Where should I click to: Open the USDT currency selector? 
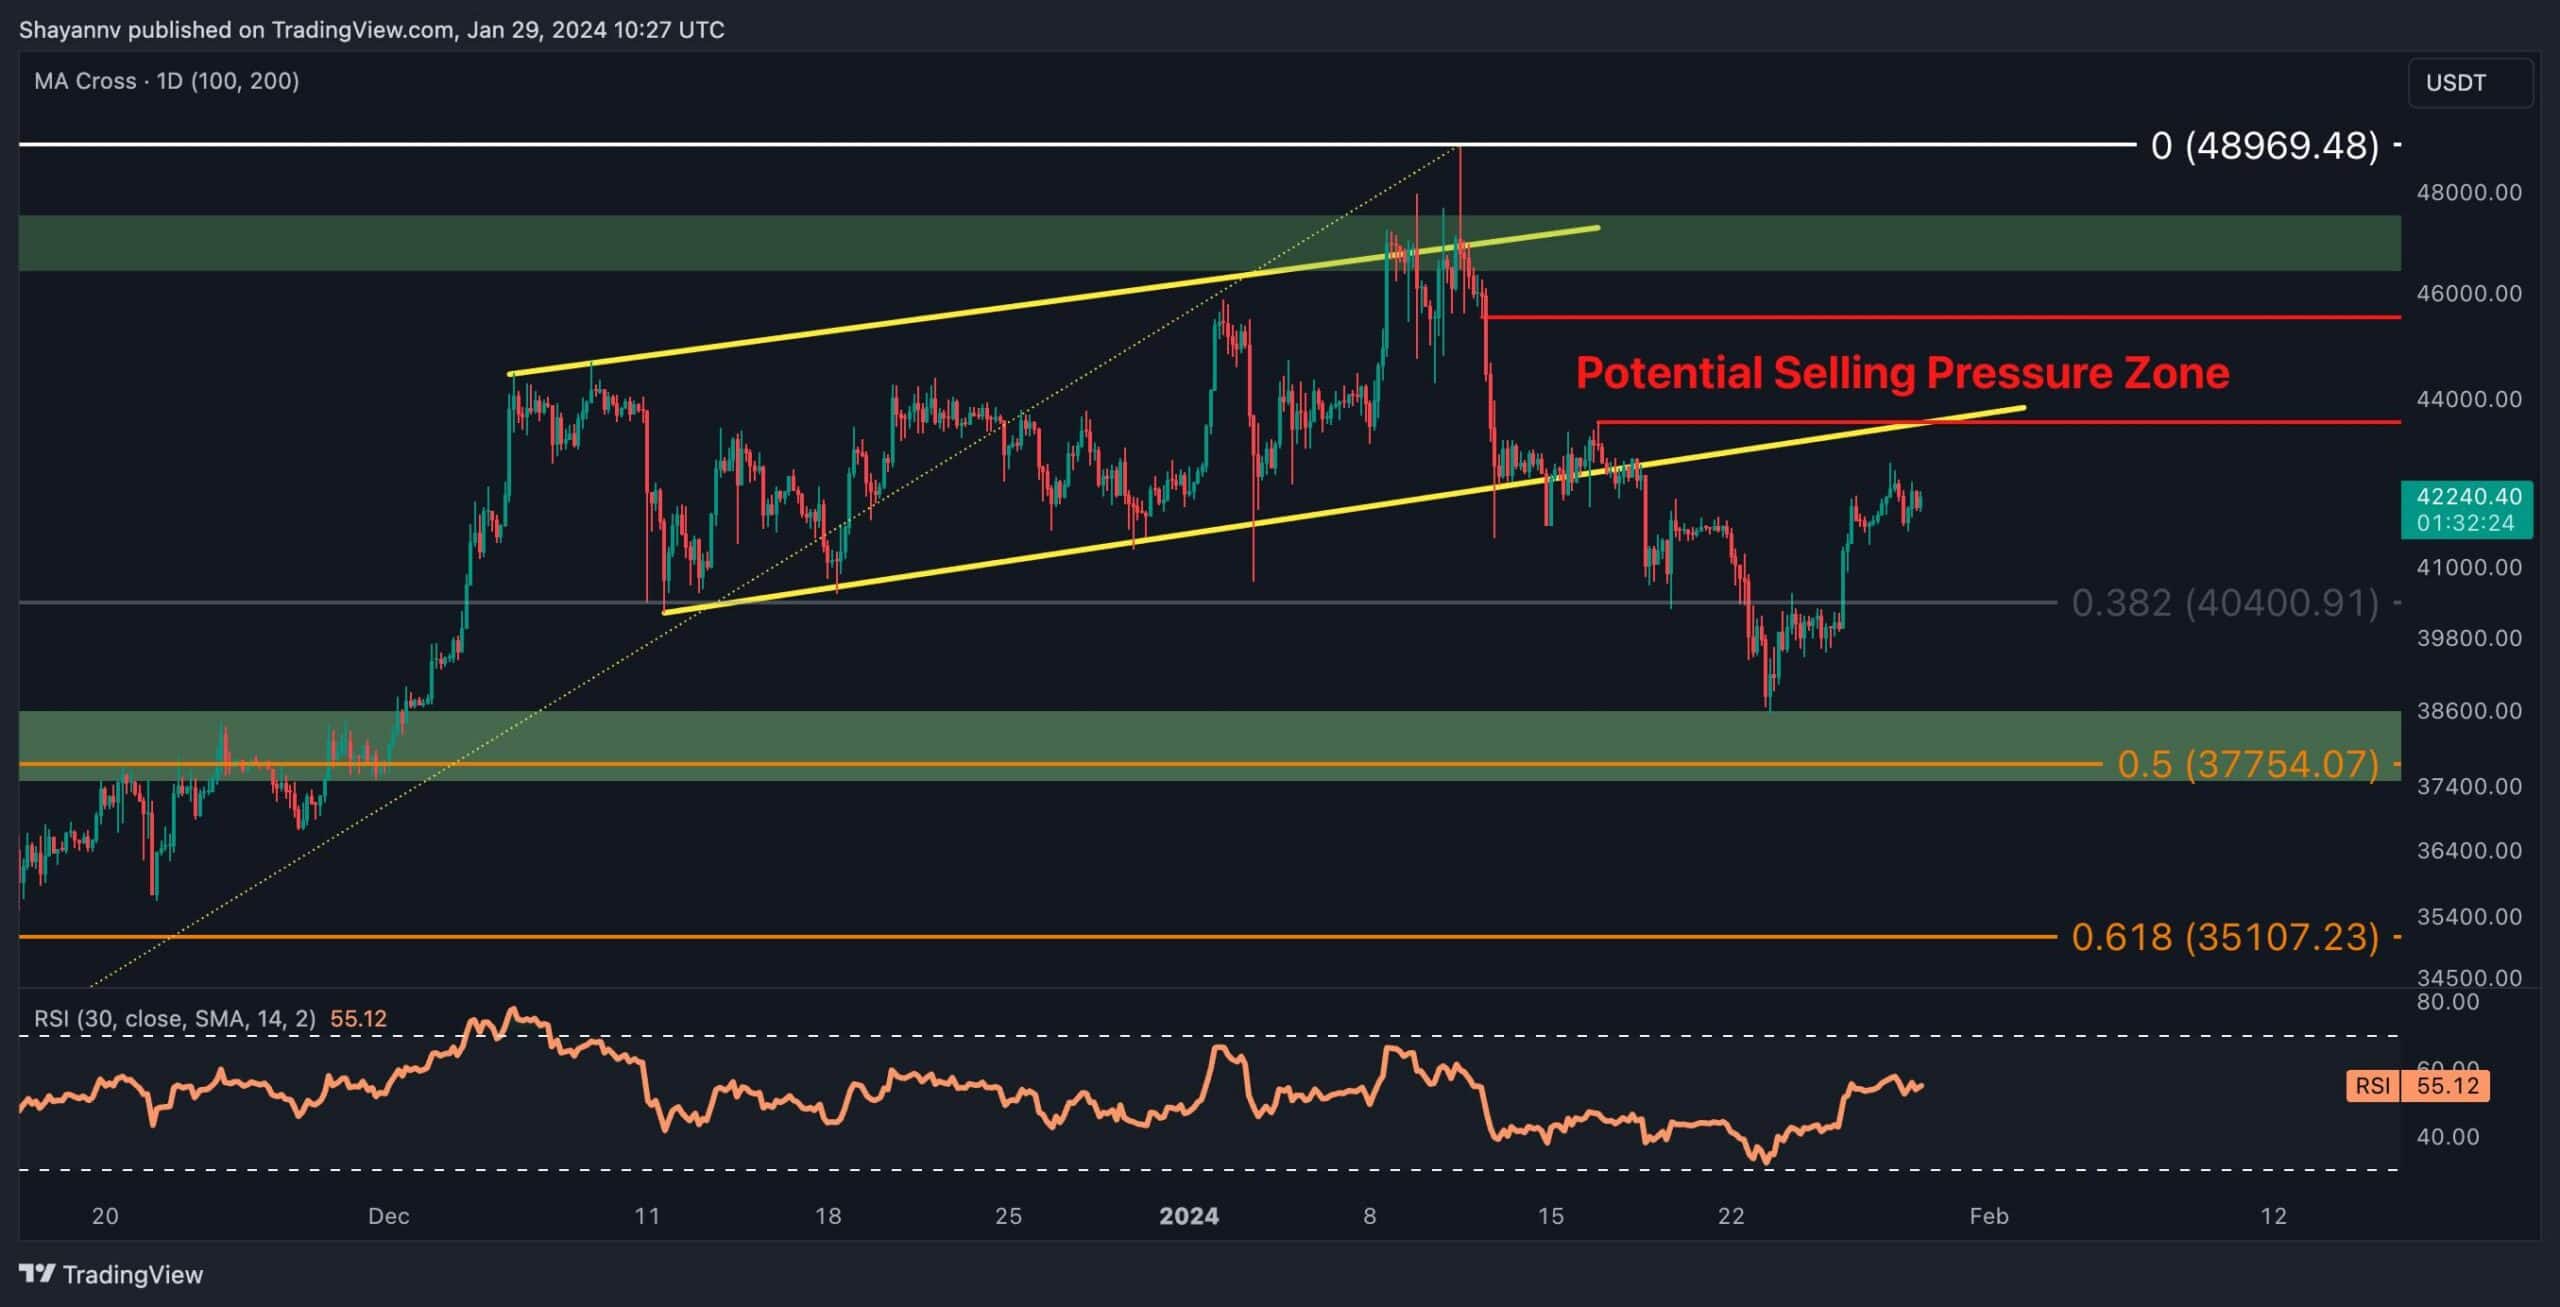coord(2470,83)
